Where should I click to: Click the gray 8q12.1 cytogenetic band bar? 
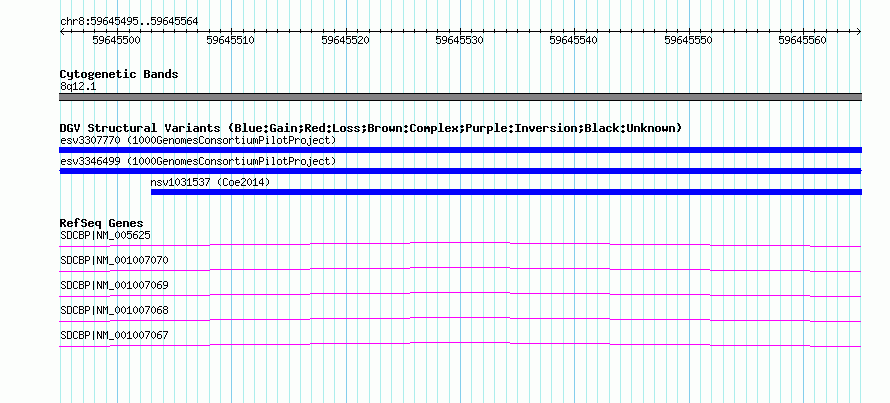point(460,97)
